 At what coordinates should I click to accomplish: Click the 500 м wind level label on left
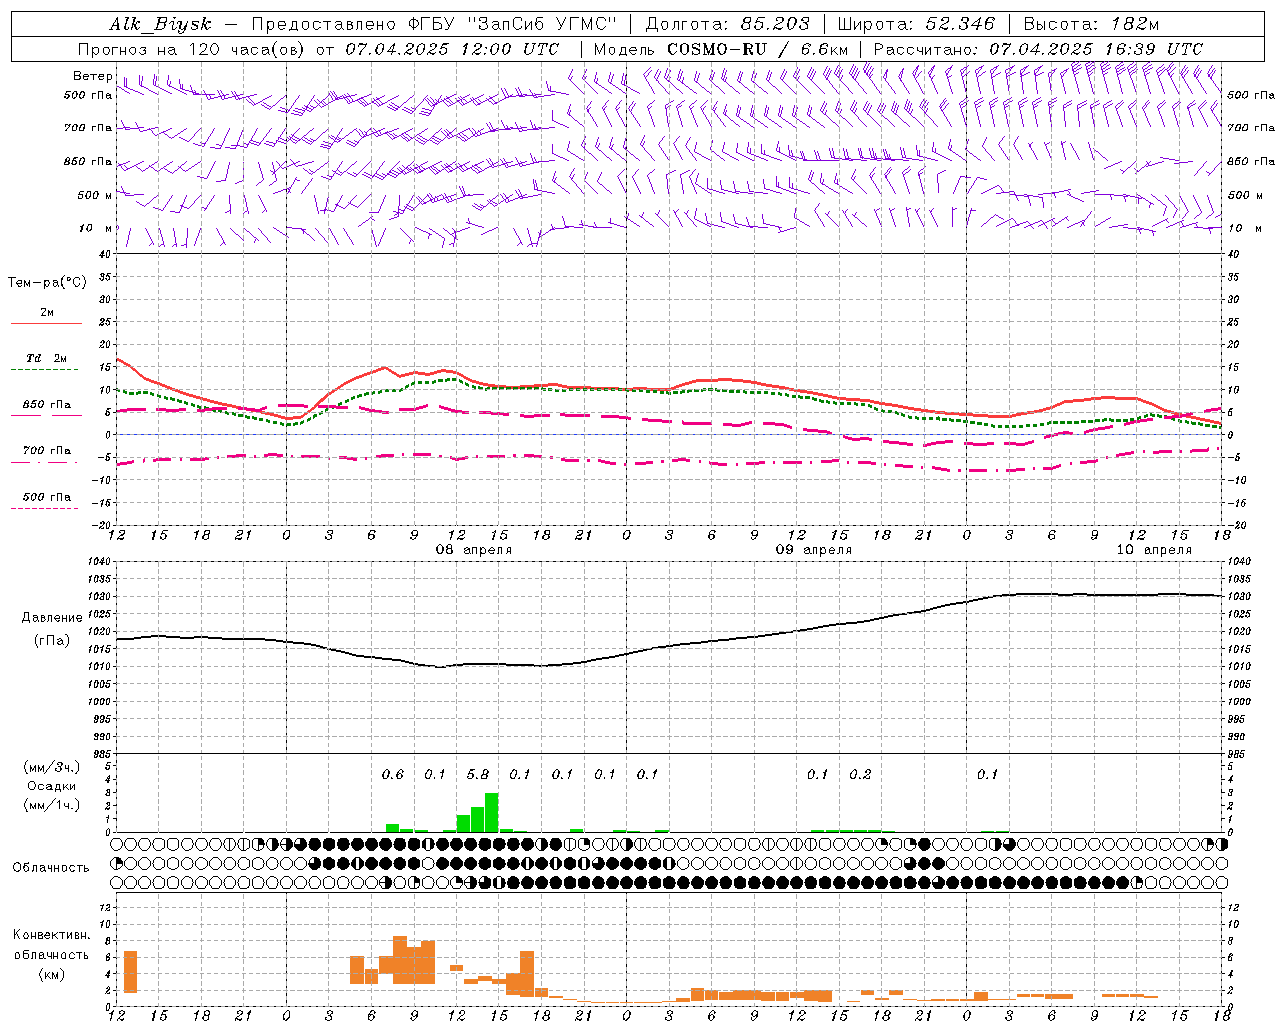tap(95, 195)
